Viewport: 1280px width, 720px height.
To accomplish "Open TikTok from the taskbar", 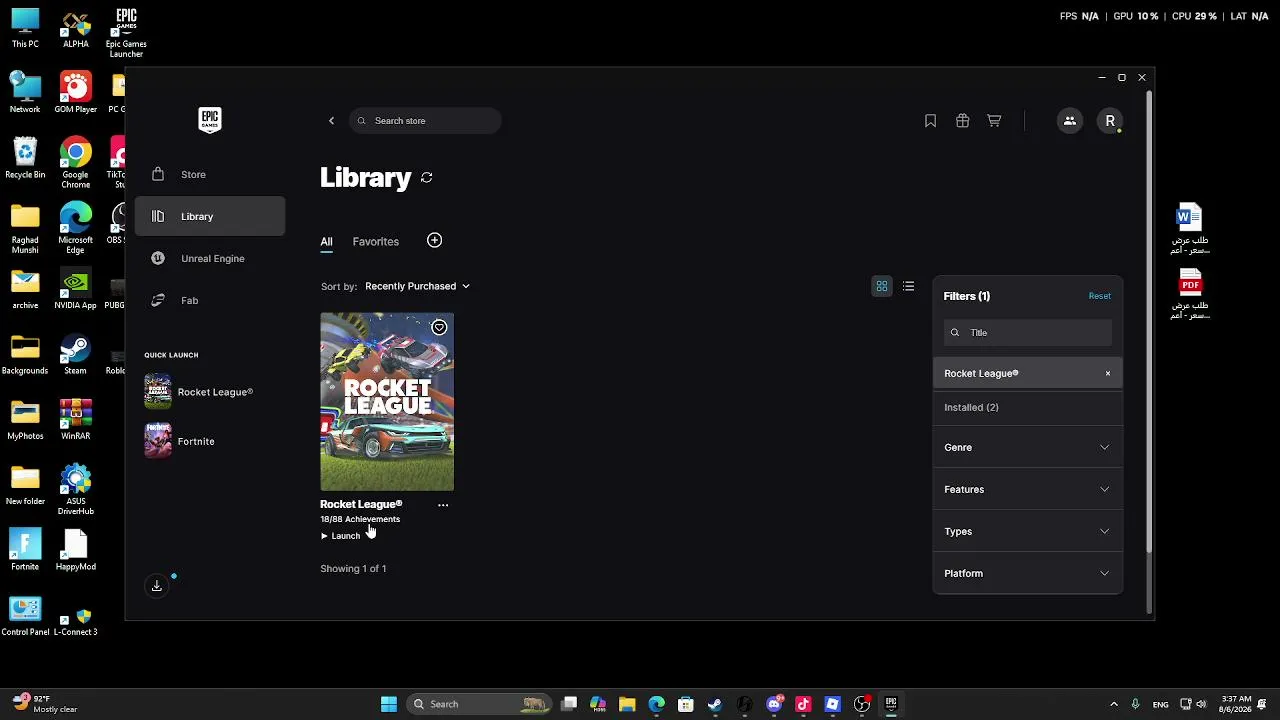I will click(x=803, y=704).
